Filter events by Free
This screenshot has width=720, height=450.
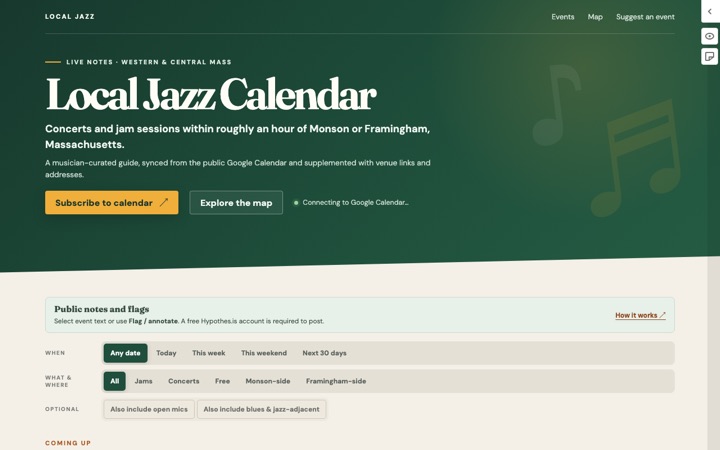[x=222, y=381]
